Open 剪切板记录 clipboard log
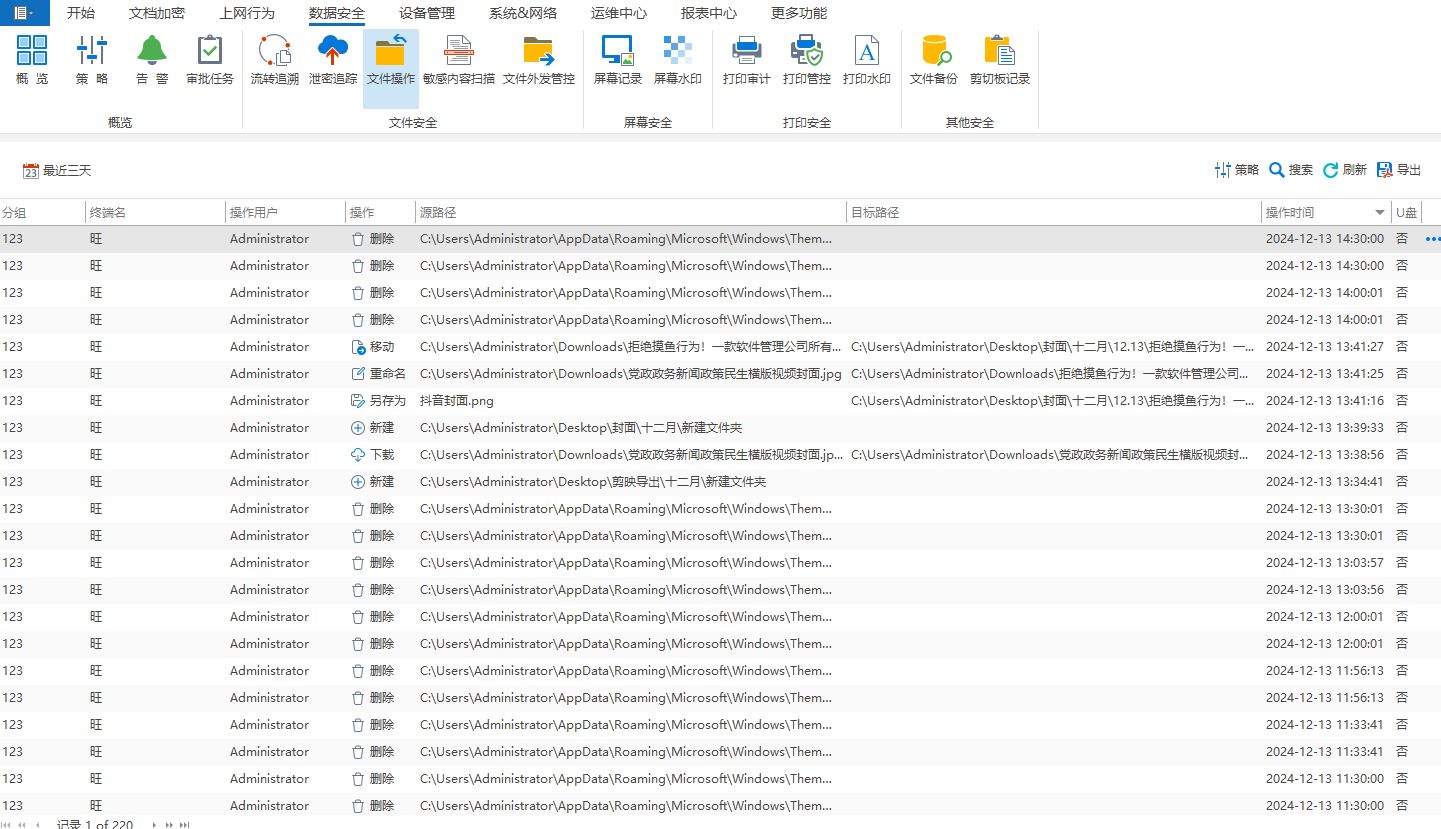1441x829 pixels. click(999, 60)
